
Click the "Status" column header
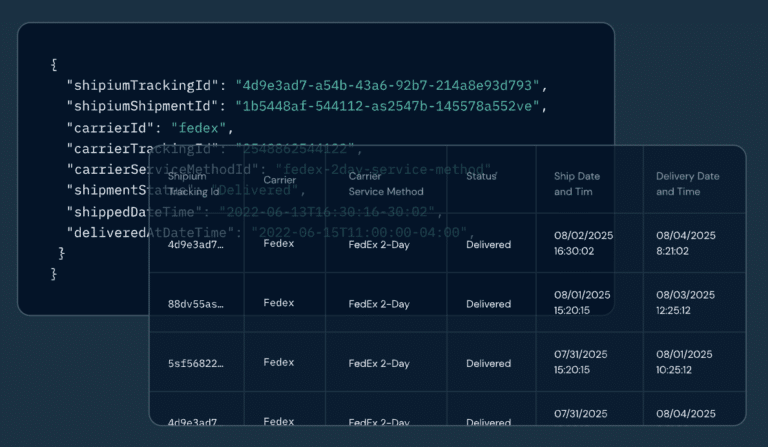coord(481,176)
